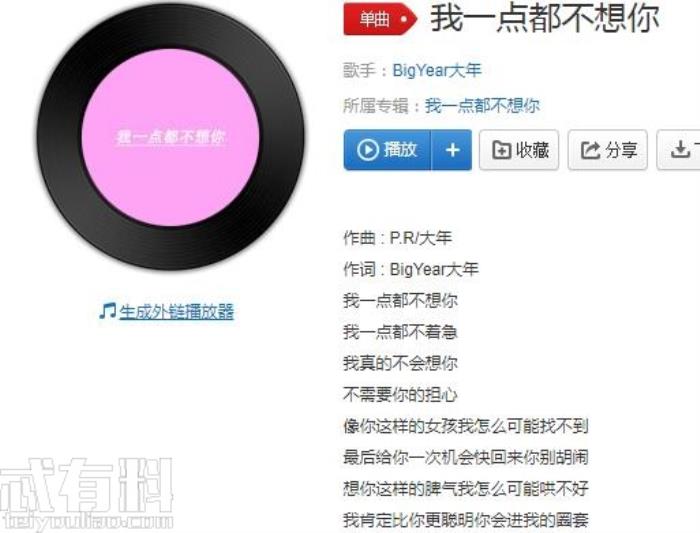
Task: Click the lyric line 我一点都不着急
Action: coord(400,332)
